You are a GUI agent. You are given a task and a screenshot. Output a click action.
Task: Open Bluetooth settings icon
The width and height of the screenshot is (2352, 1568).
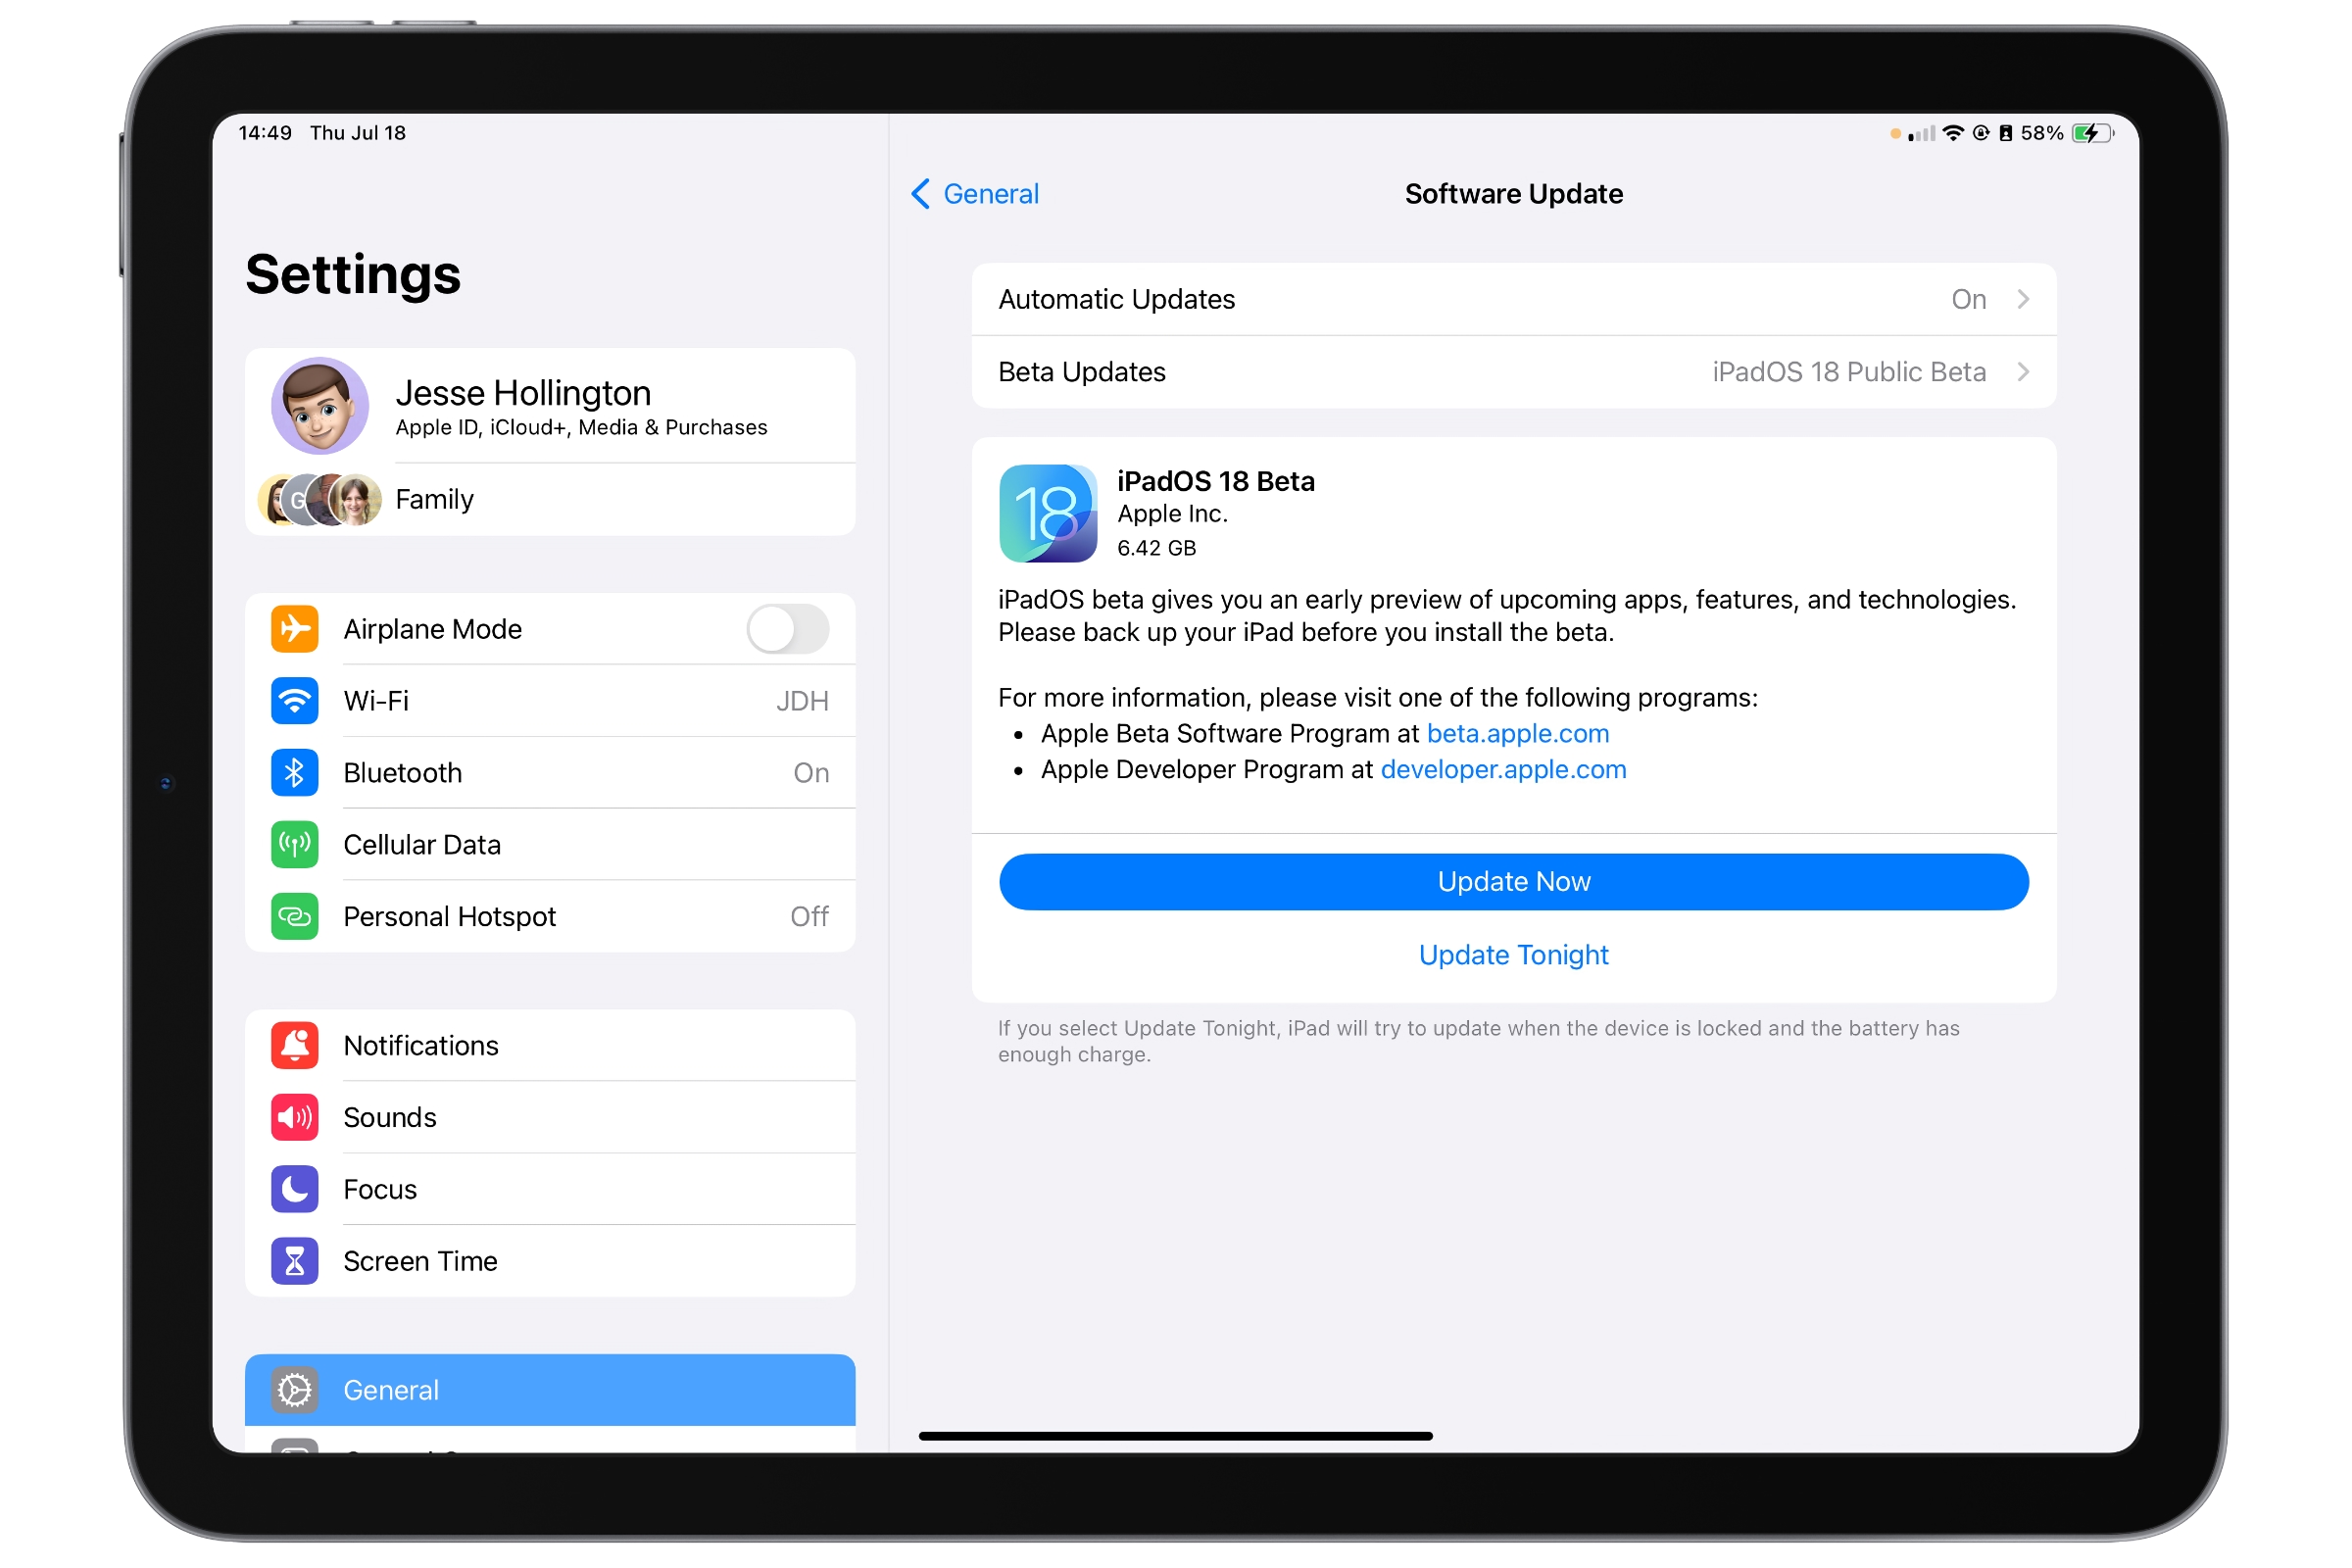pyautogui.click(x=294, y=770)
